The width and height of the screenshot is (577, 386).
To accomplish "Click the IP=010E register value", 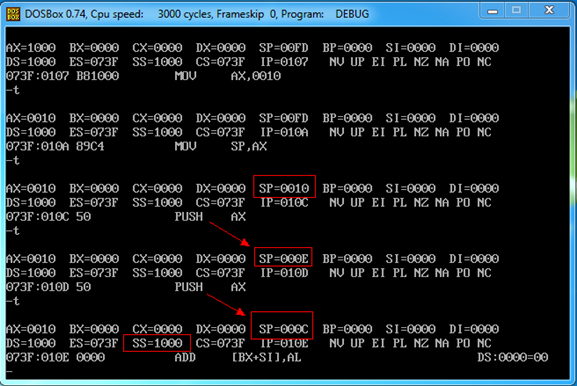I will [x=284, y=343].
